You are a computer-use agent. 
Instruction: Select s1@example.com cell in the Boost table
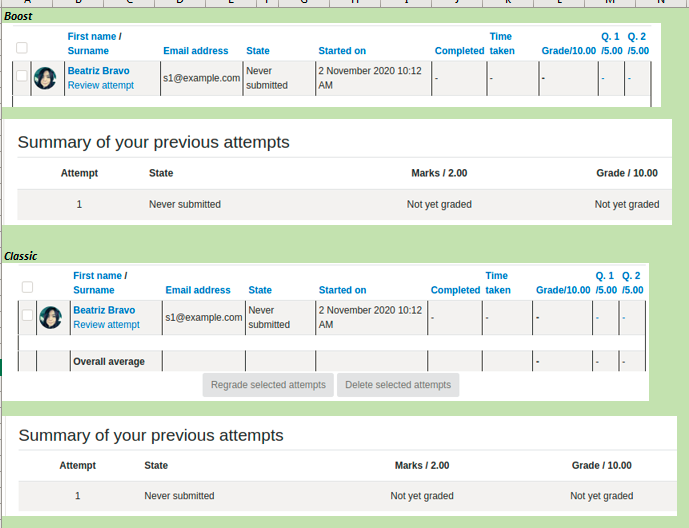tap(202, 78)
